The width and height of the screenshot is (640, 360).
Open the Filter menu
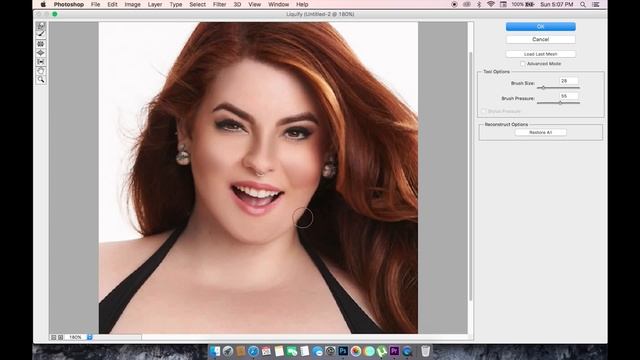coord(219,4)
